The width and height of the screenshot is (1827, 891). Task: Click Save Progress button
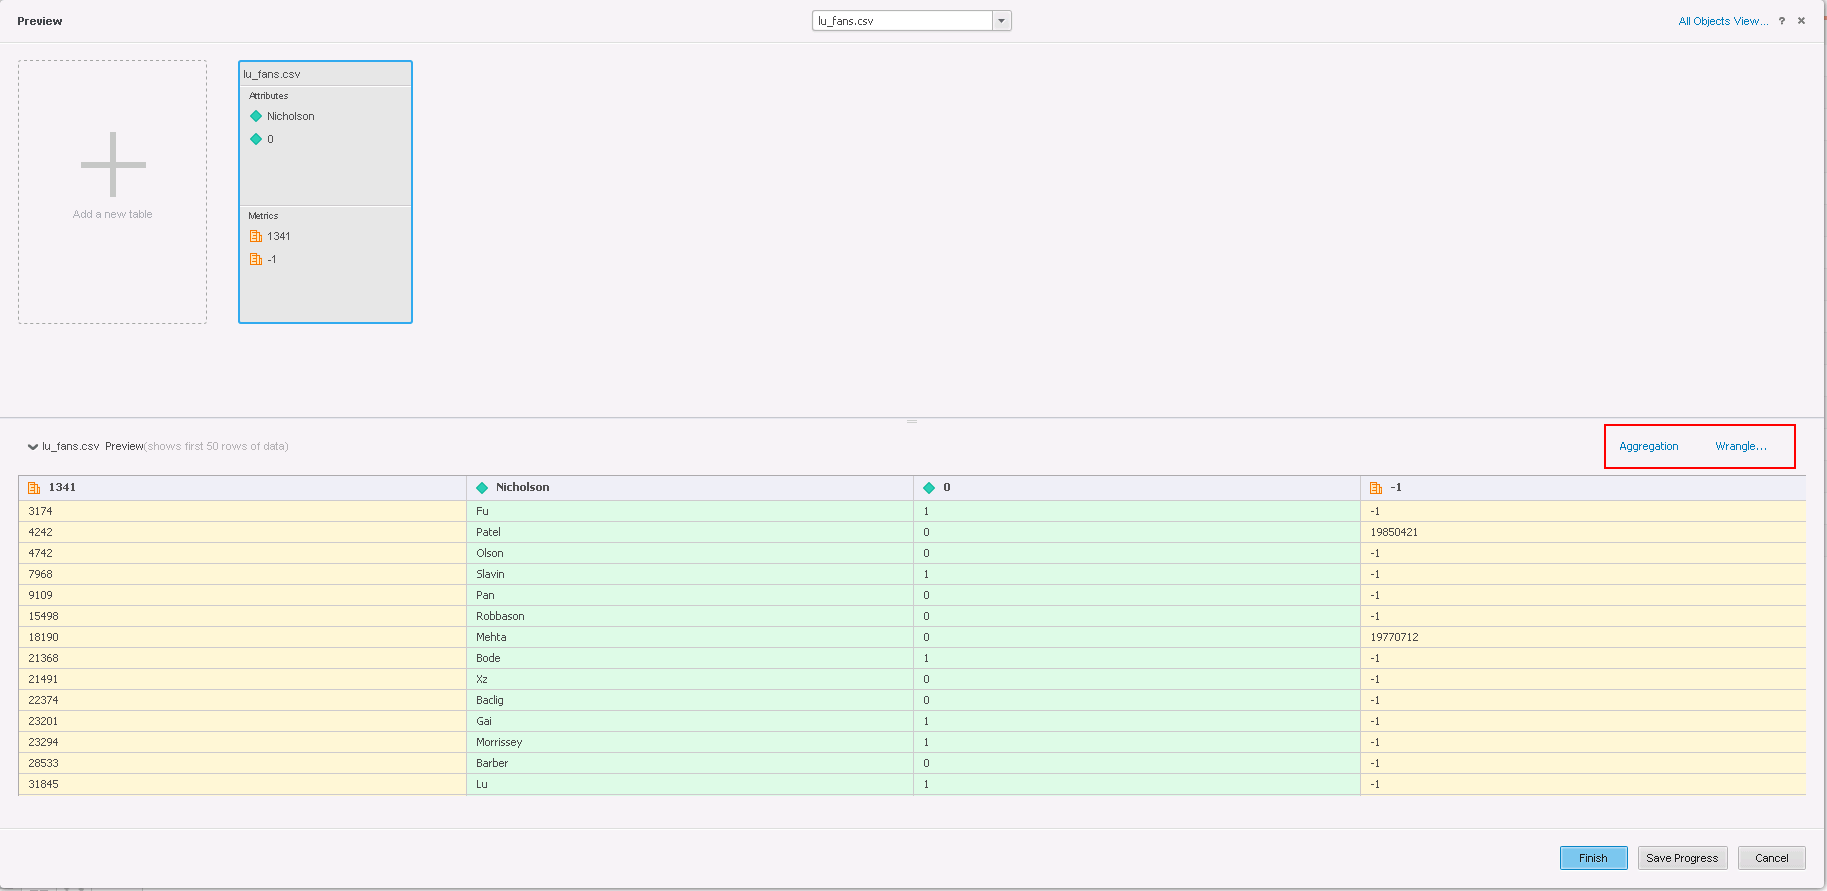(x=1681, y=858)
